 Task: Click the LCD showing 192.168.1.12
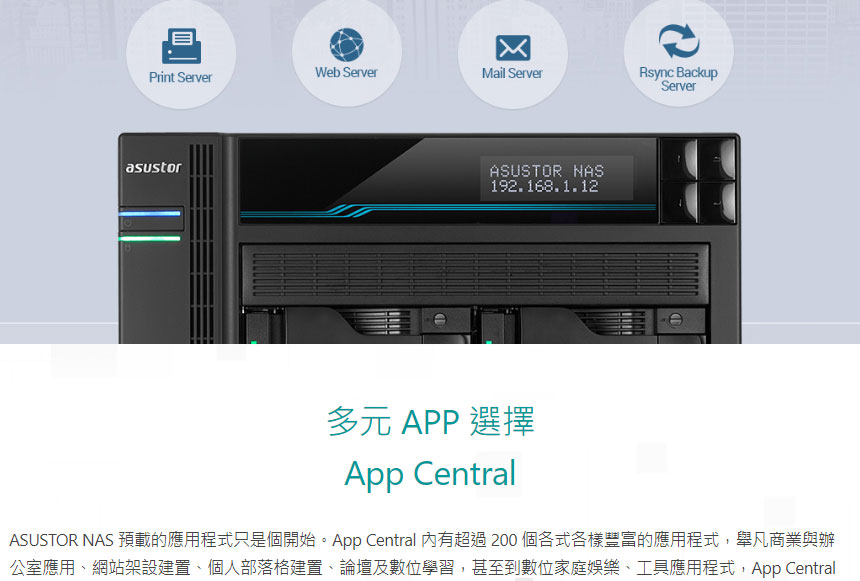(x=557, y=178)
